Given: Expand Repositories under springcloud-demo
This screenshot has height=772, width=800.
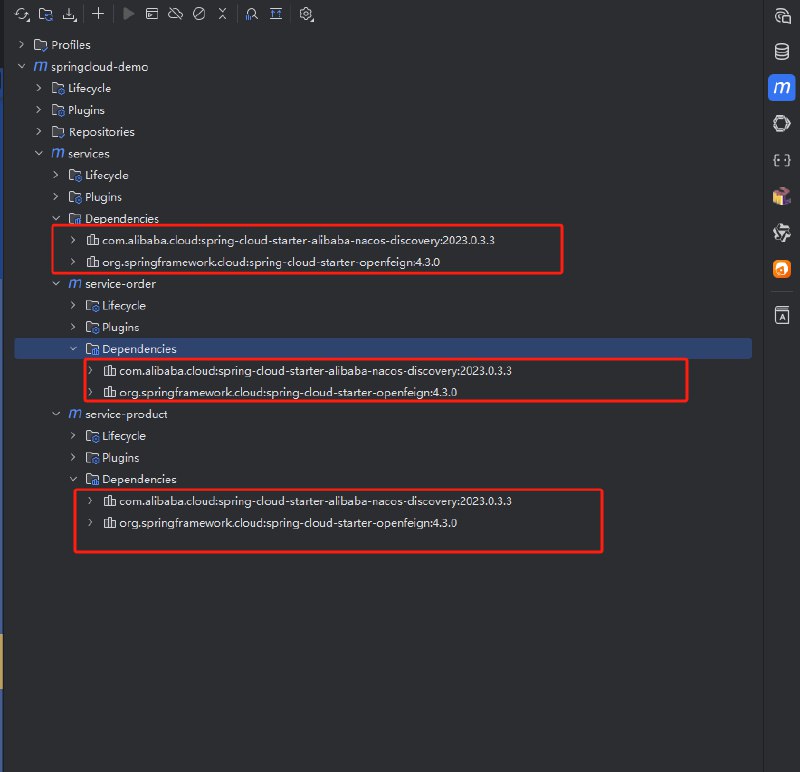Looking at the screenshot, I should pos(40,132).
